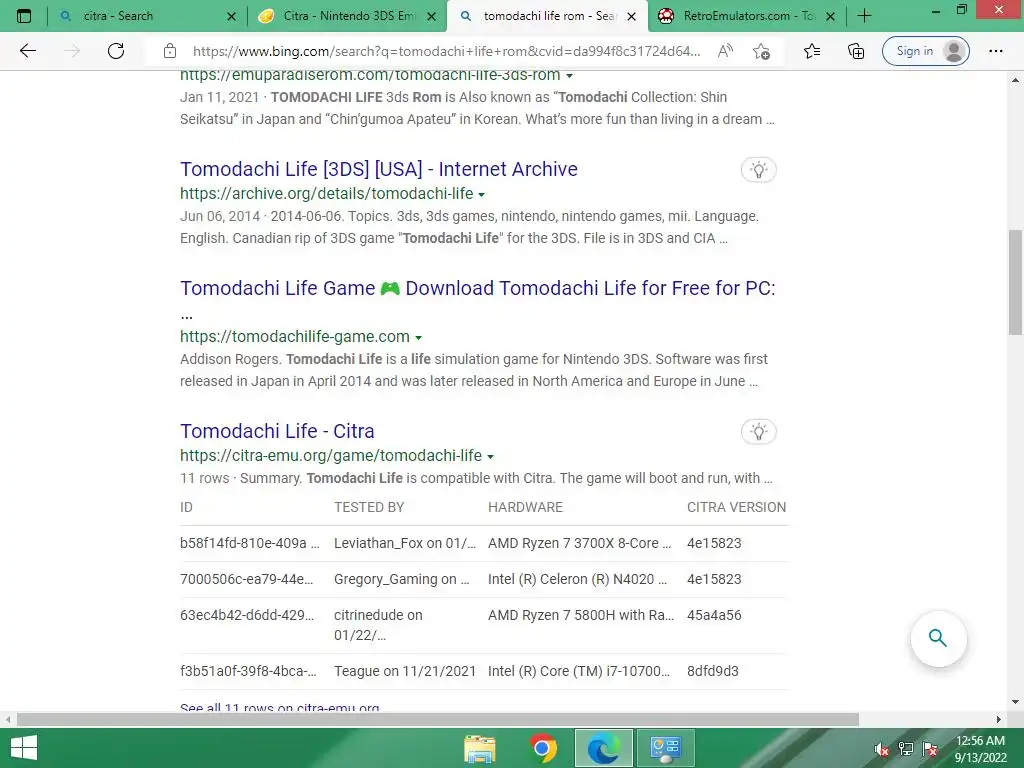Open Windows Start menu
The image size is (1024, 768).
click(24, 748)
